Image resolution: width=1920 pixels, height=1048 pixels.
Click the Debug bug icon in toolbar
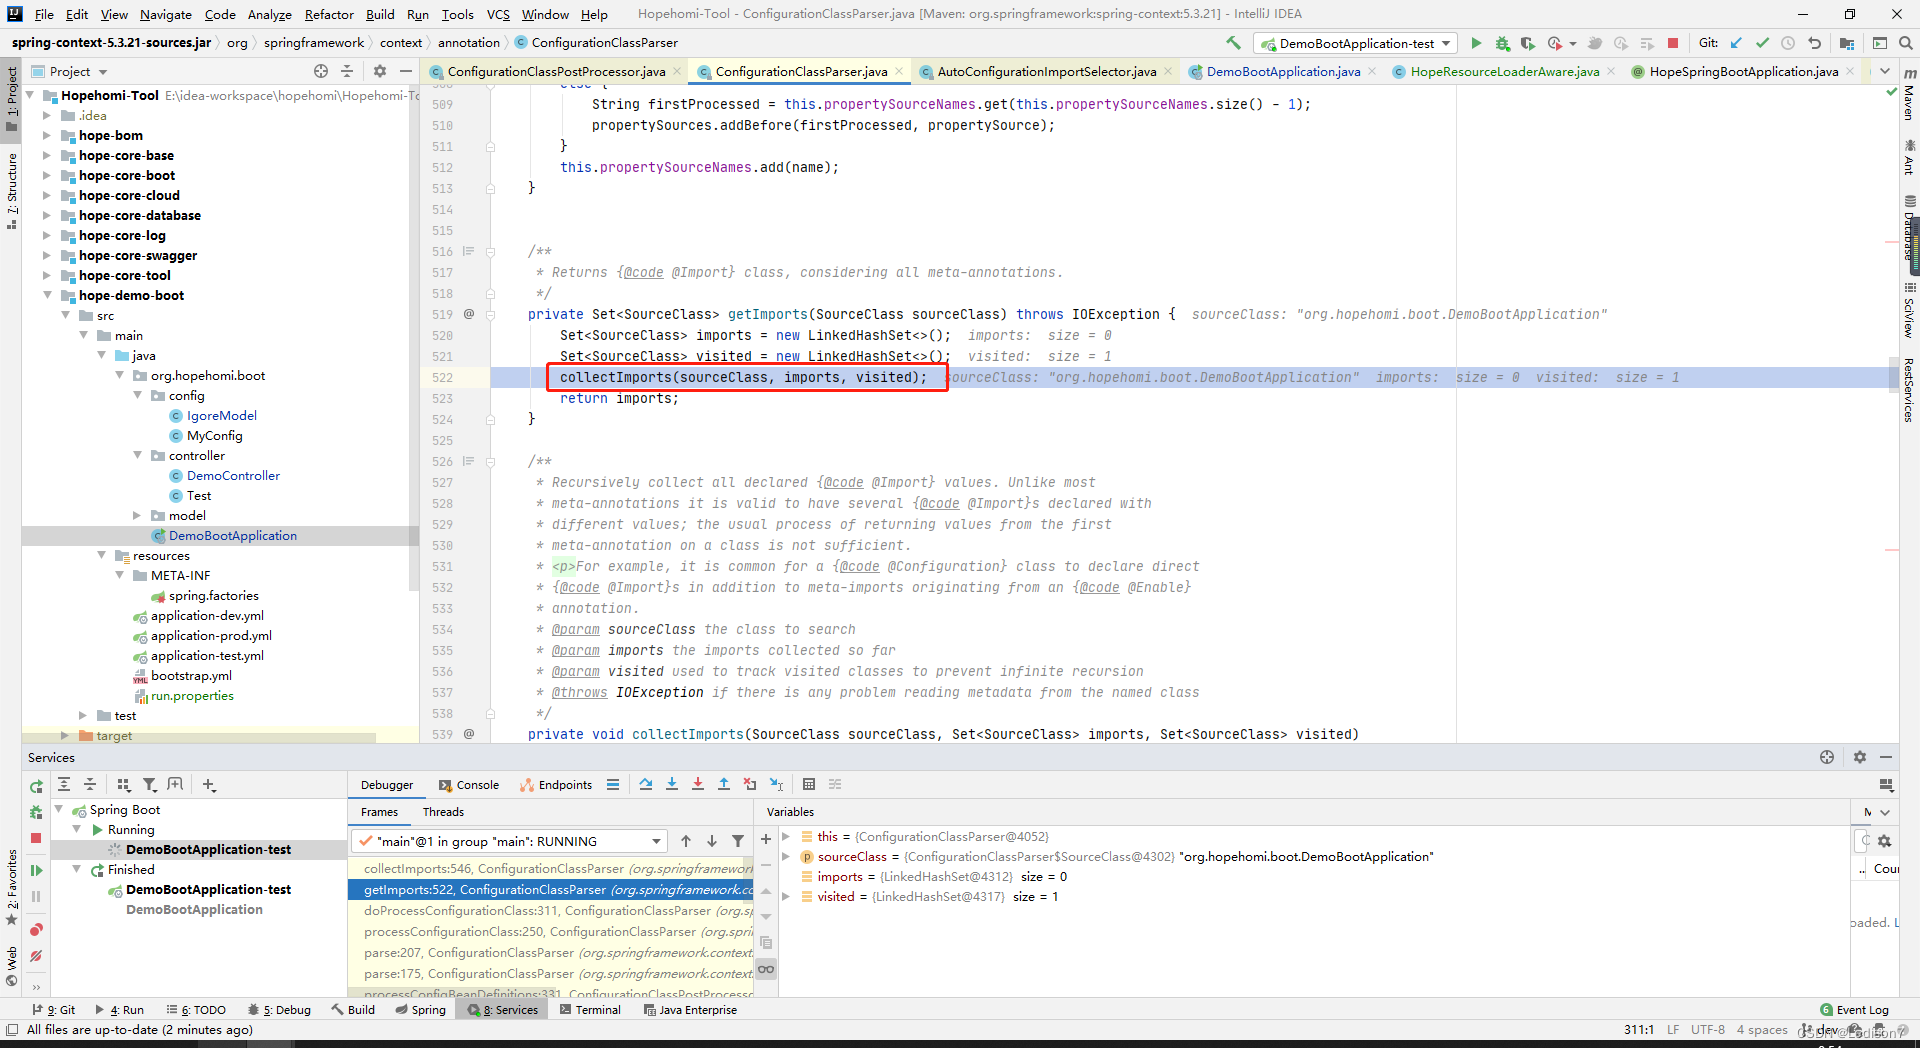coord(1502,43)
